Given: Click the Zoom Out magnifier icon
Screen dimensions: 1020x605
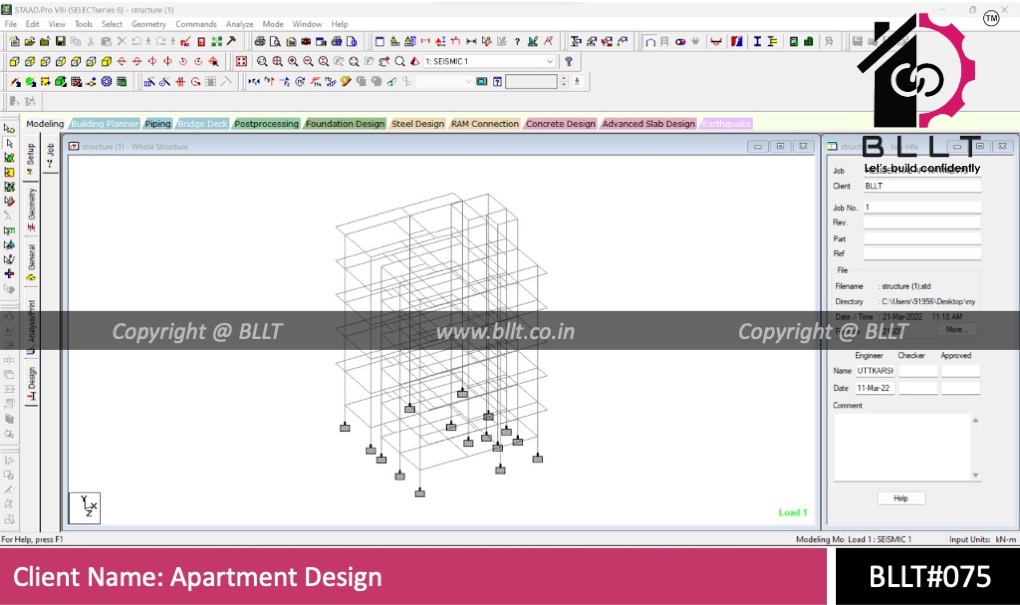Looking at the screenshot, I should [x=308, y=61].
